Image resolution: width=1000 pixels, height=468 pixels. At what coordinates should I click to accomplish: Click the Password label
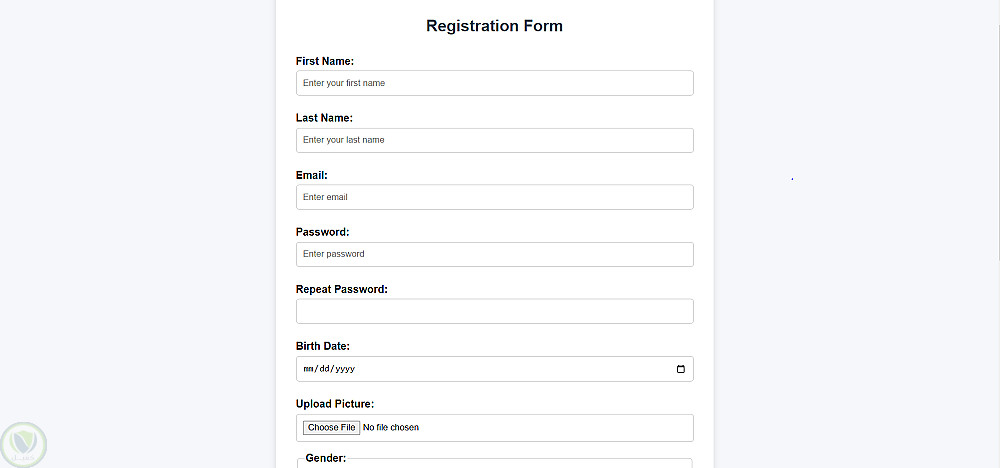[322, 232]
